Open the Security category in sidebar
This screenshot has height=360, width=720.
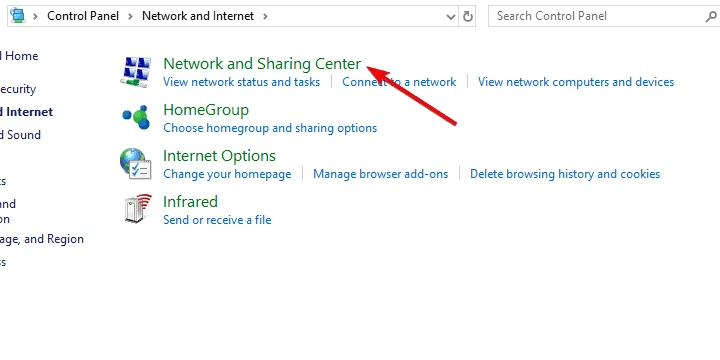pos(18,89)
